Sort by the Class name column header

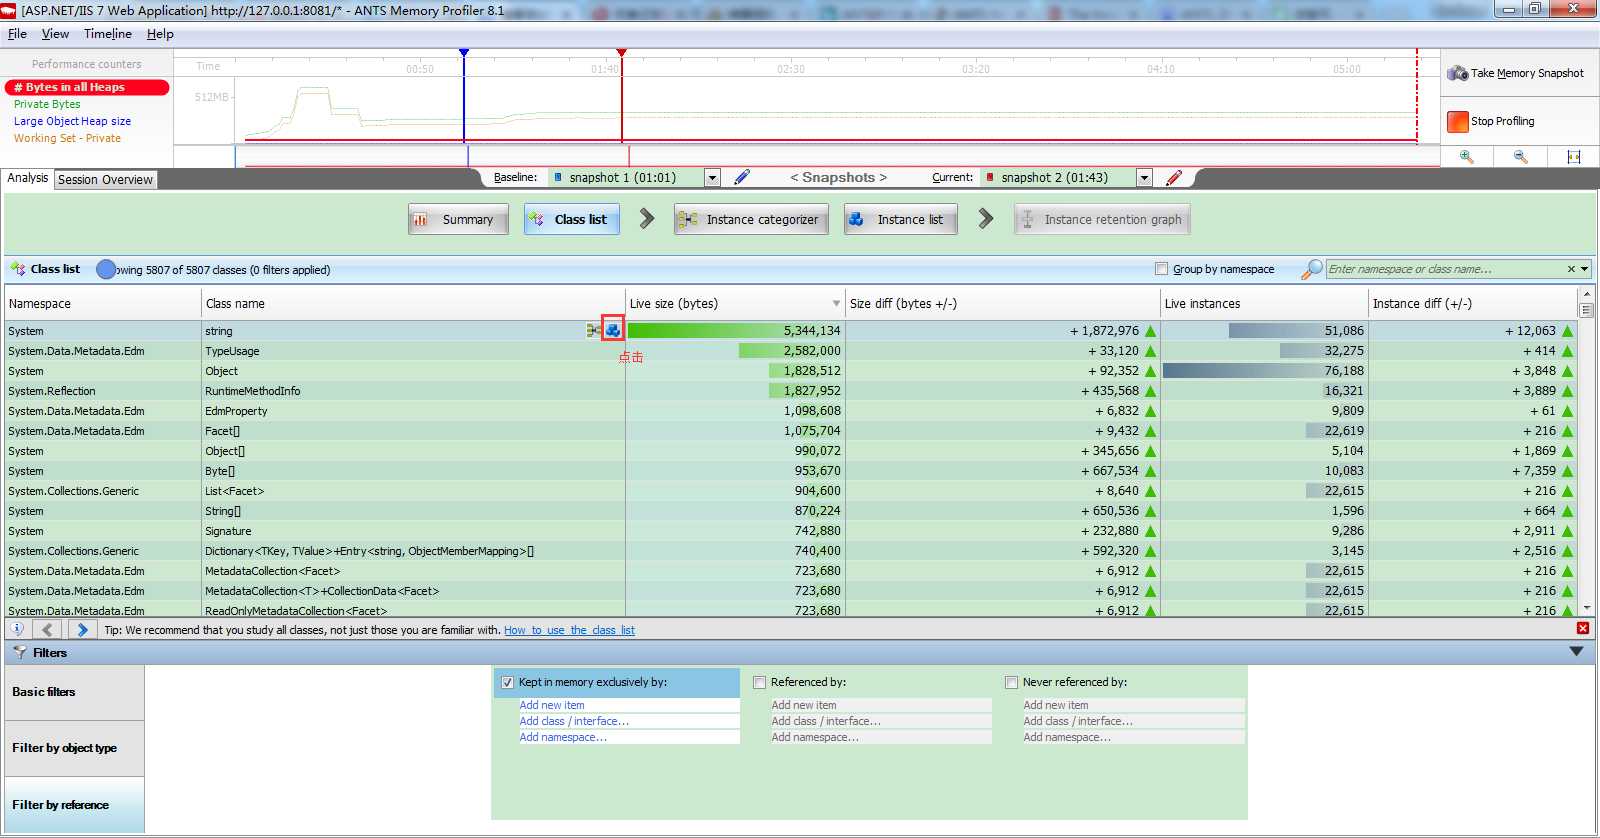tap(413, 304)
